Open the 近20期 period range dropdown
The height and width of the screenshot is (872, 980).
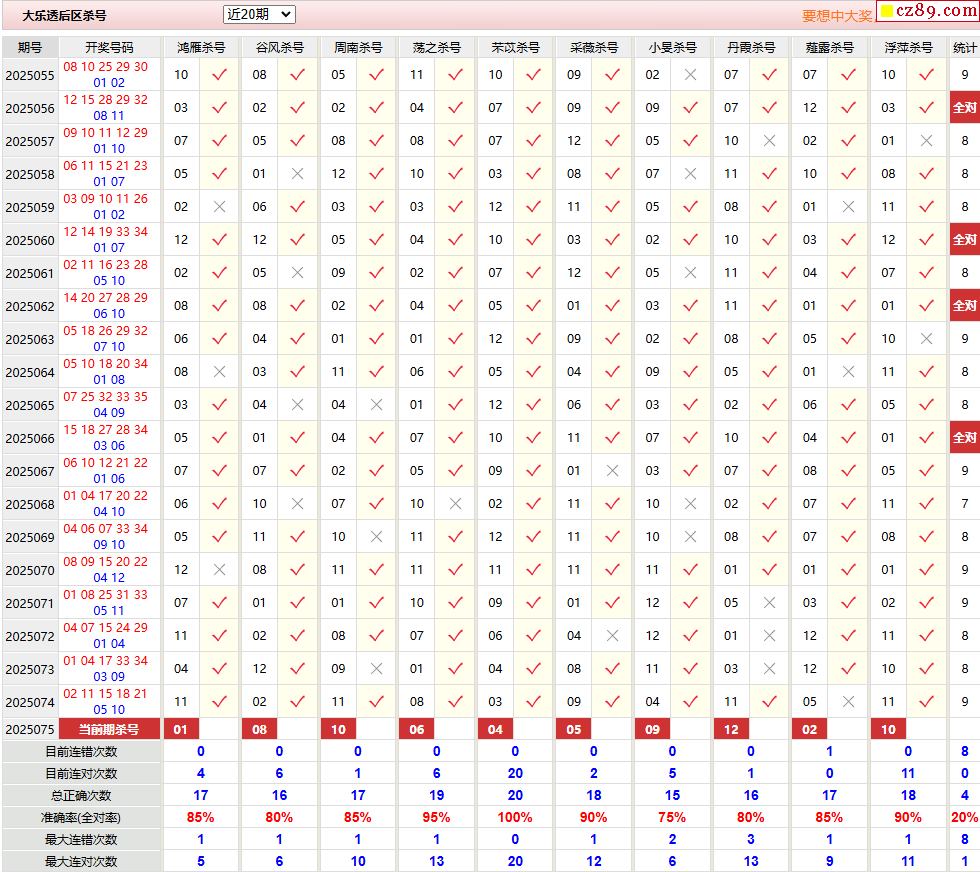click(259, 14)
